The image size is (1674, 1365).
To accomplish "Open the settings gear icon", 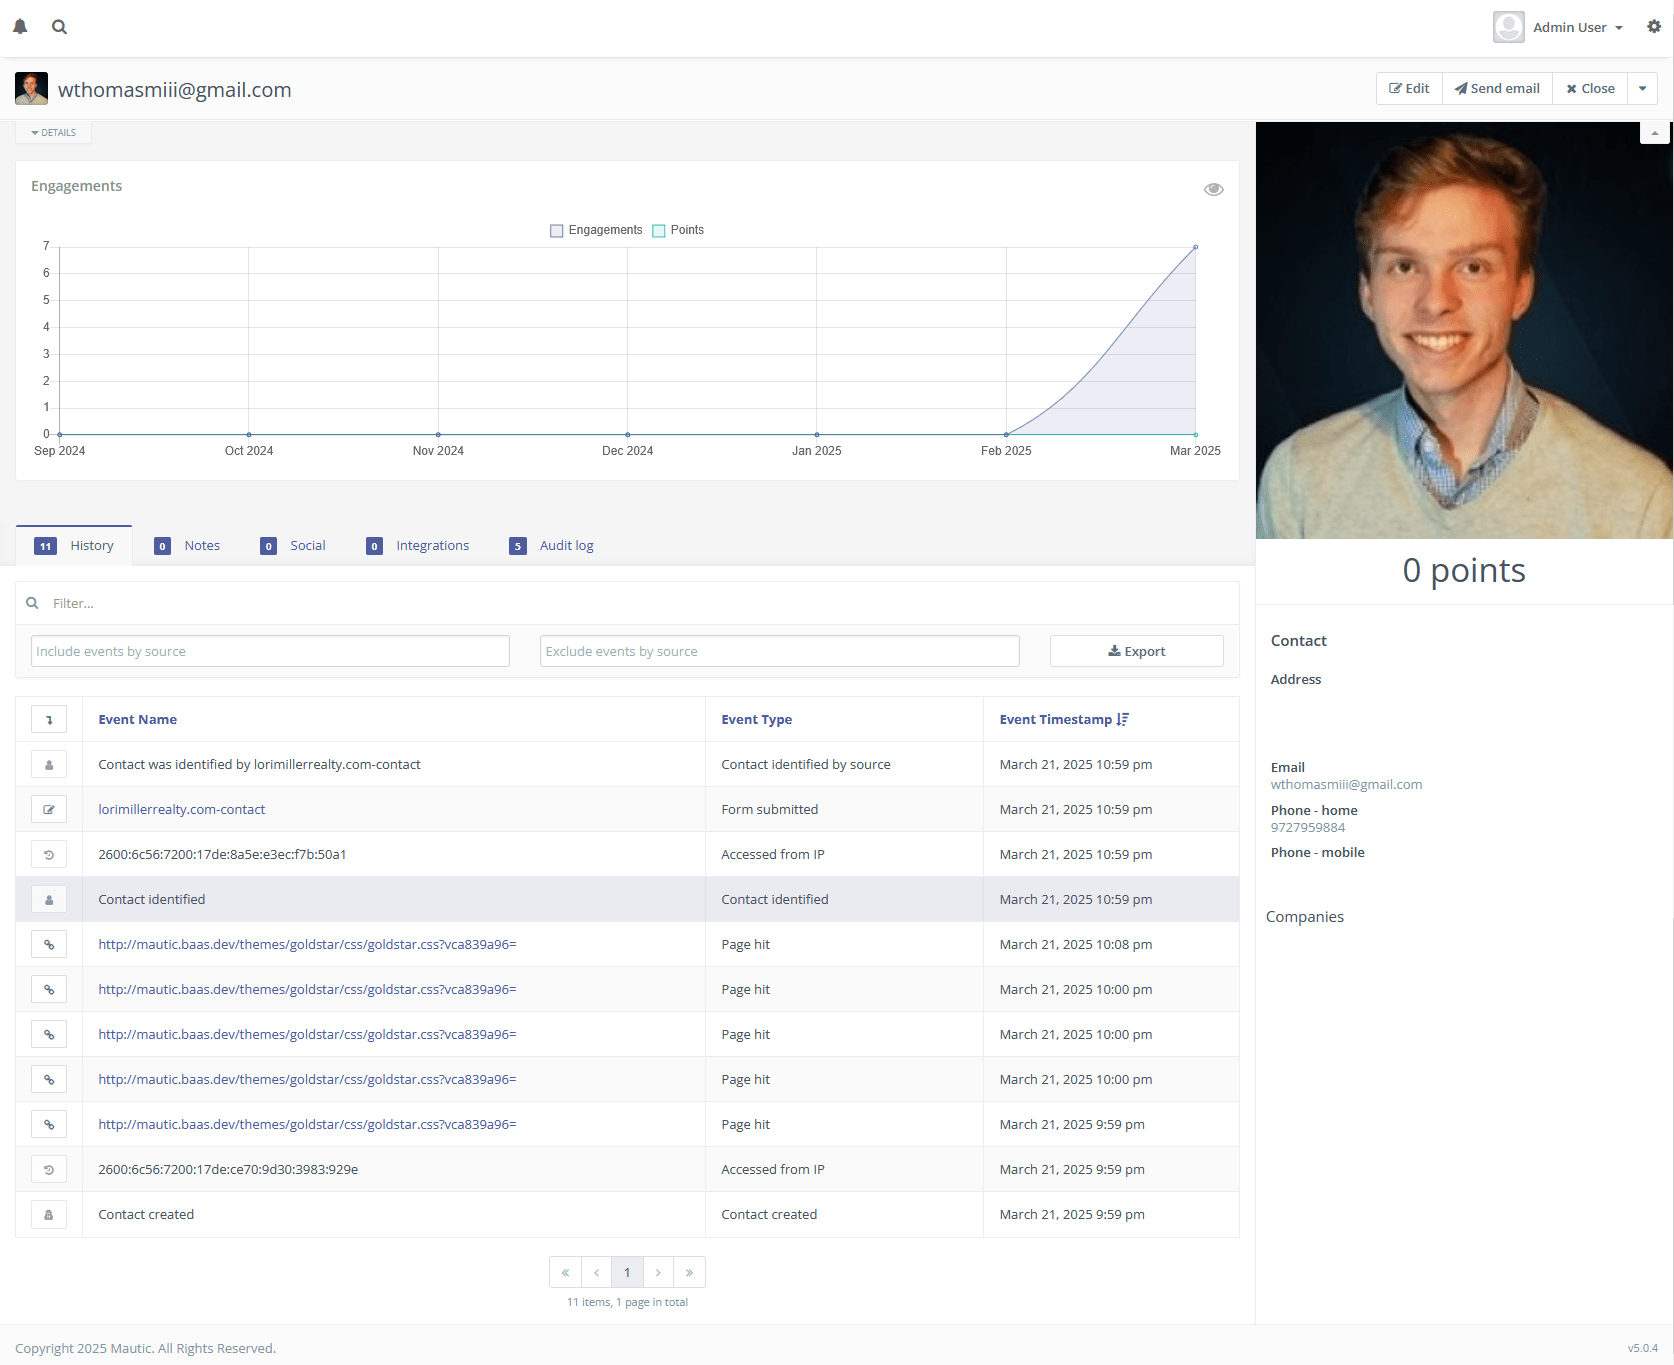I will point(1654,27).
